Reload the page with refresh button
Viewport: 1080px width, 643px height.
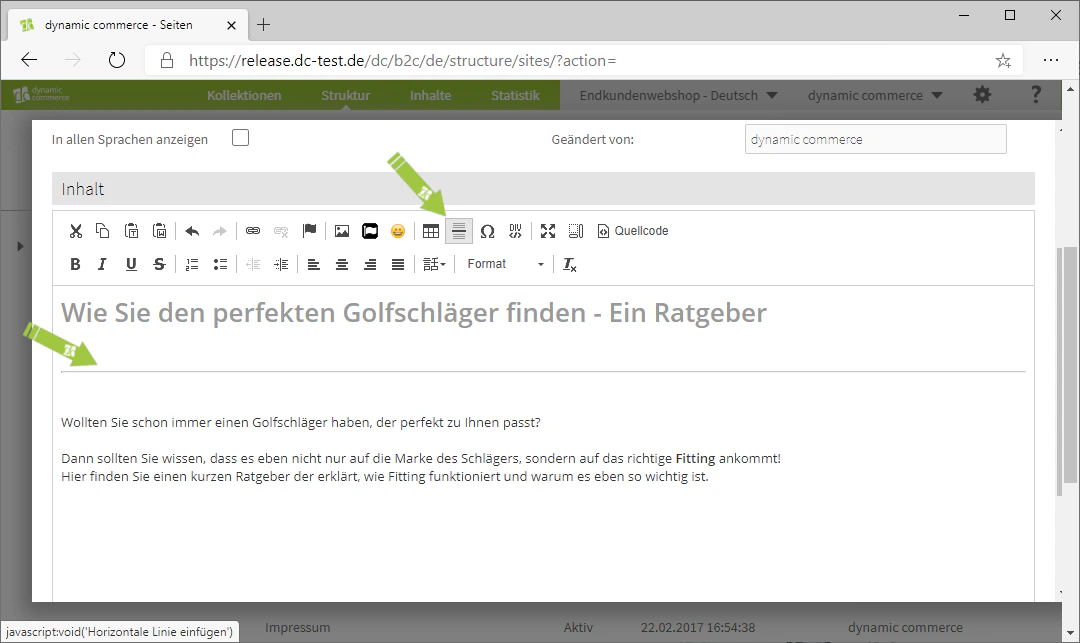point(117,60)
